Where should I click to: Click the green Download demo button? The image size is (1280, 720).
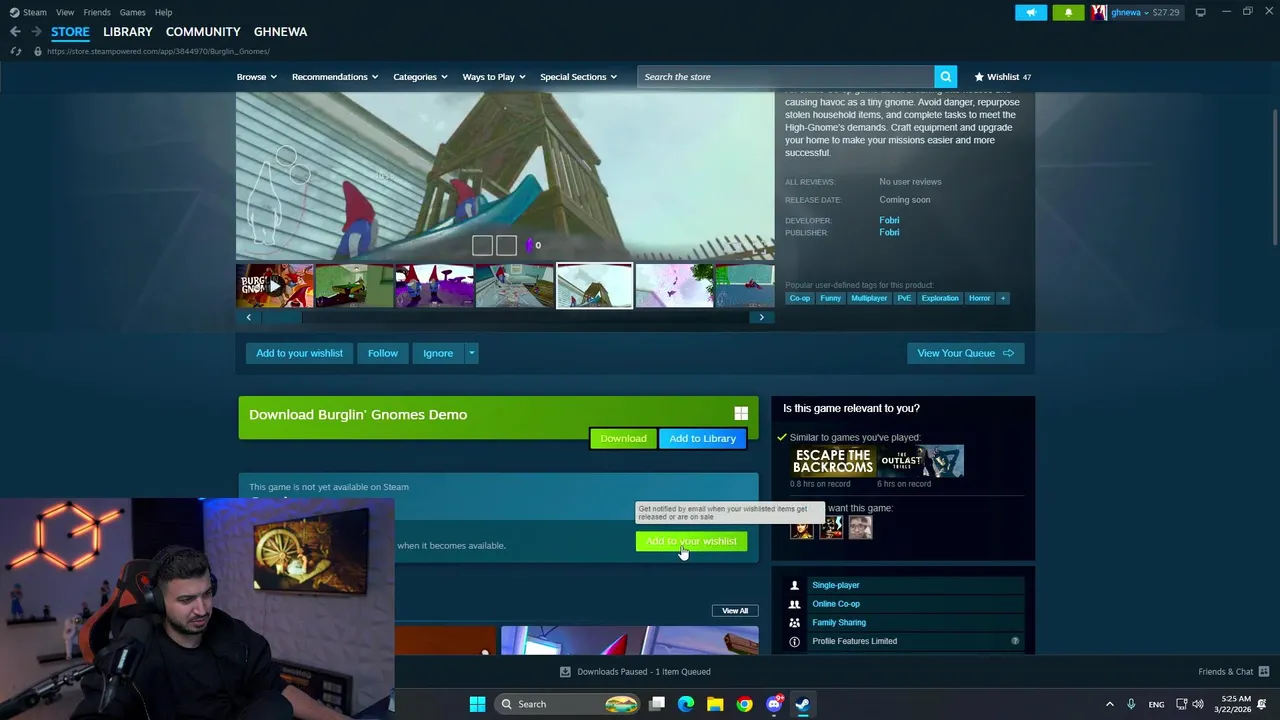[x=623, y=438]
